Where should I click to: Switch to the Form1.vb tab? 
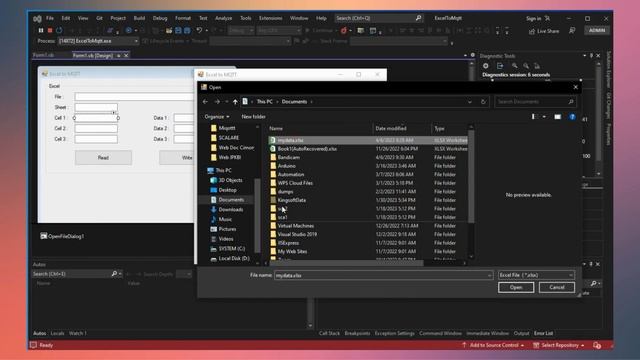[x=43, y=55]
